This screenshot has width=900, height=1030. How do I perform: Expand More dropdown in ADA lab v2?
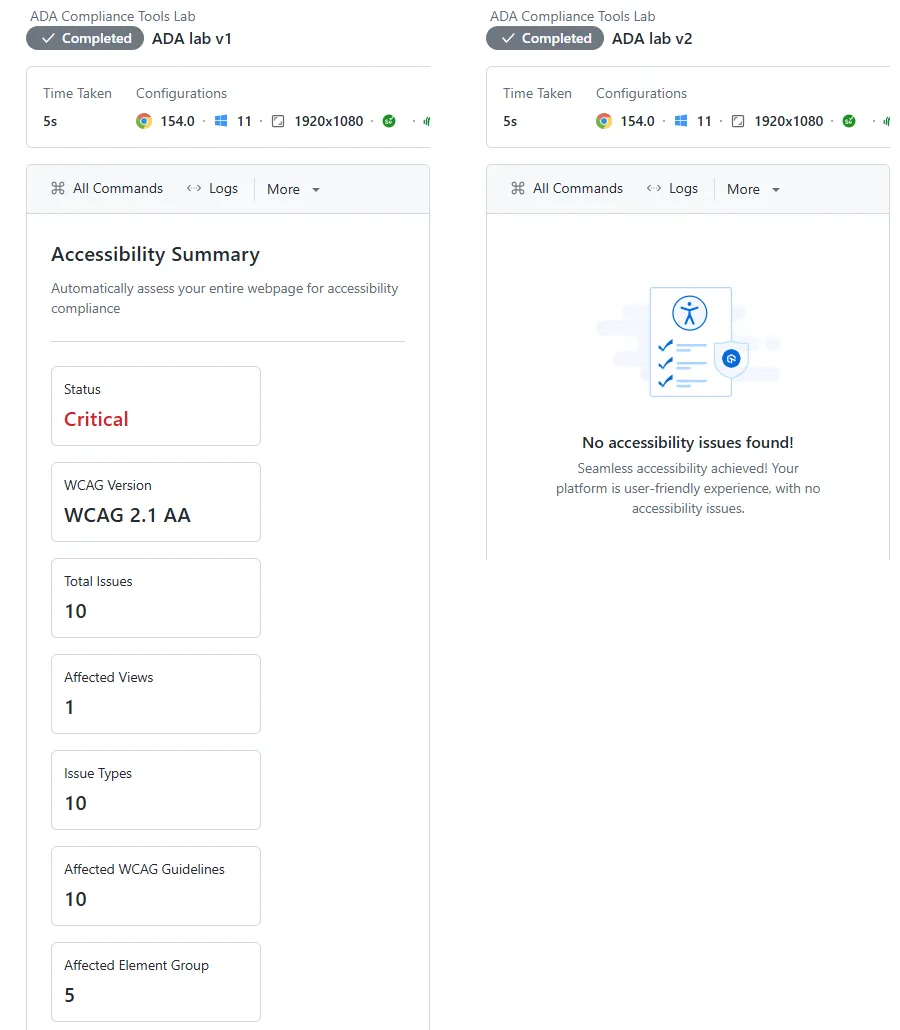753,189
